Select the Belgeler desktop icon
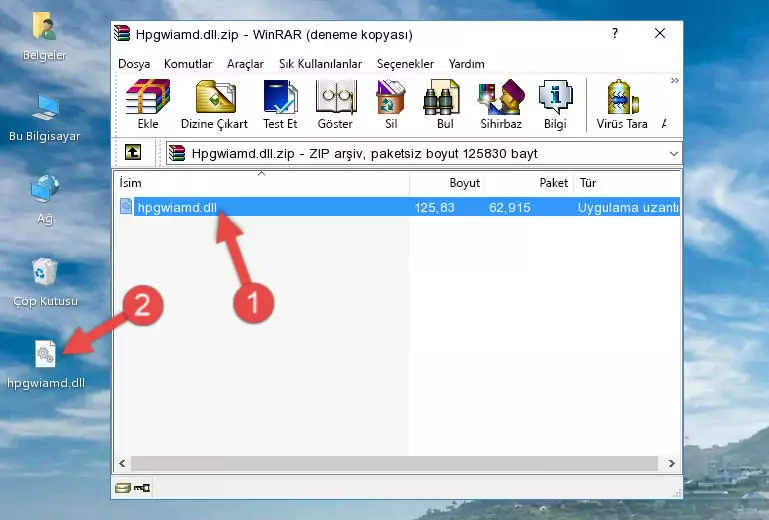Image resolution: width=769 pixels, height=520 pixels. point(44,37)
